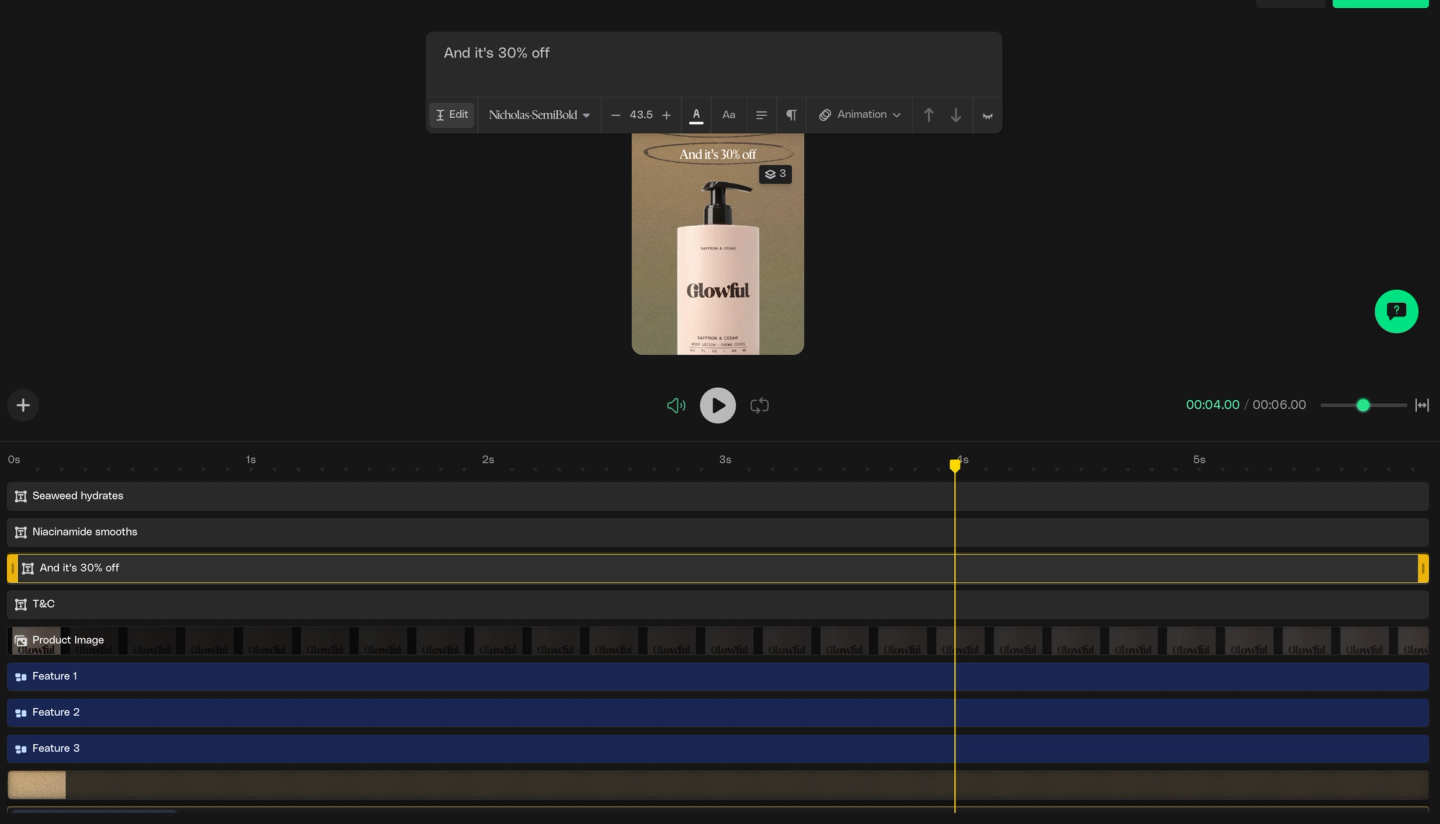1440x824 pixels.
Task: Click the green button at top right
Action: click(1381, 3)
